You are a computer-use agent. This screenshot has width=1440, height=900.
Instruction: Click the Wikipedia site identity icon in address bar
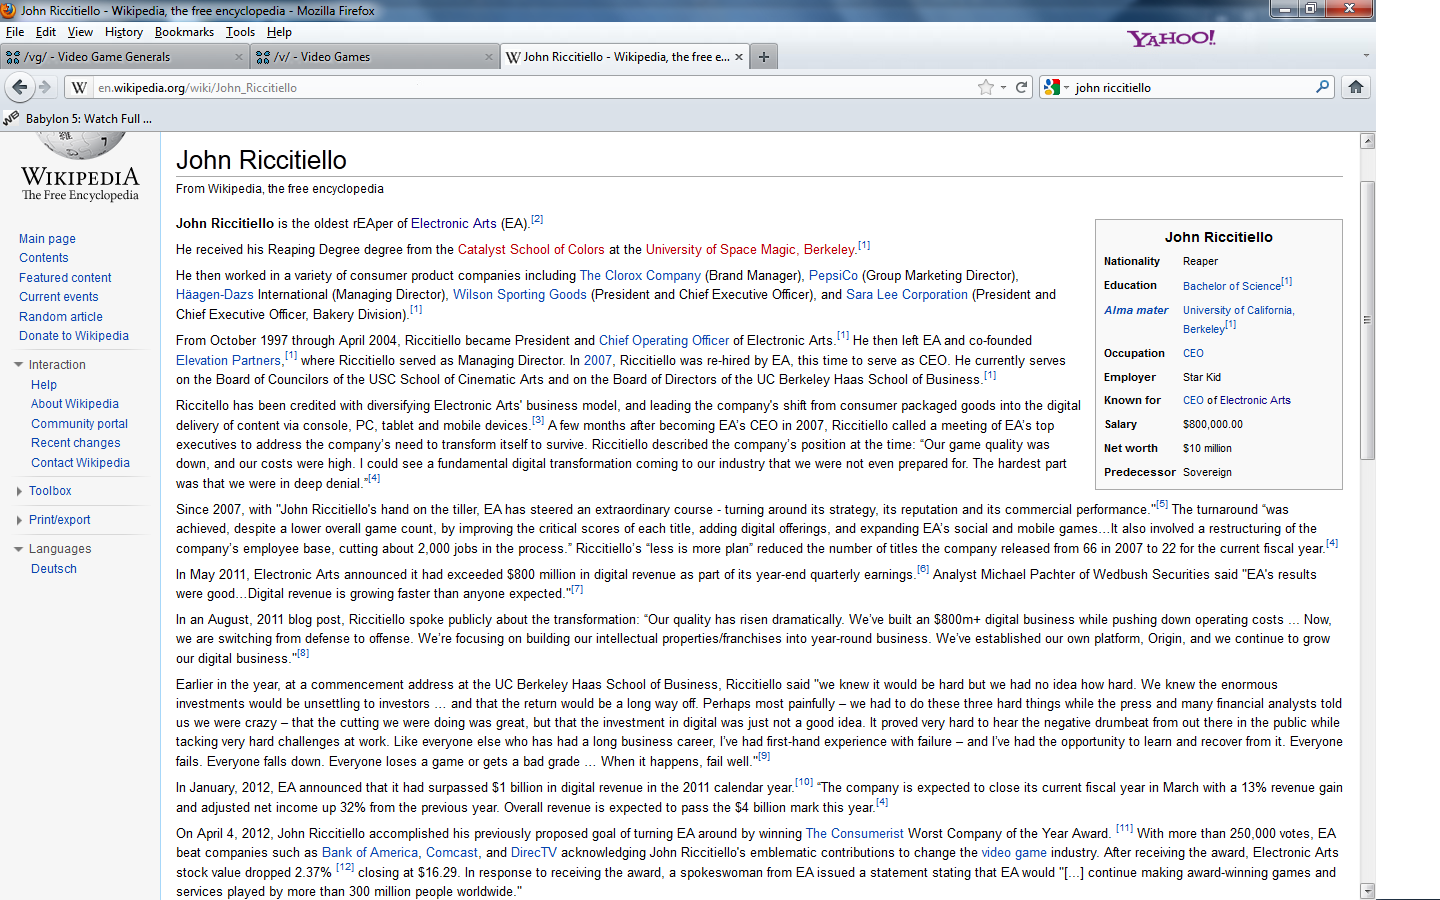coord(79,87)
